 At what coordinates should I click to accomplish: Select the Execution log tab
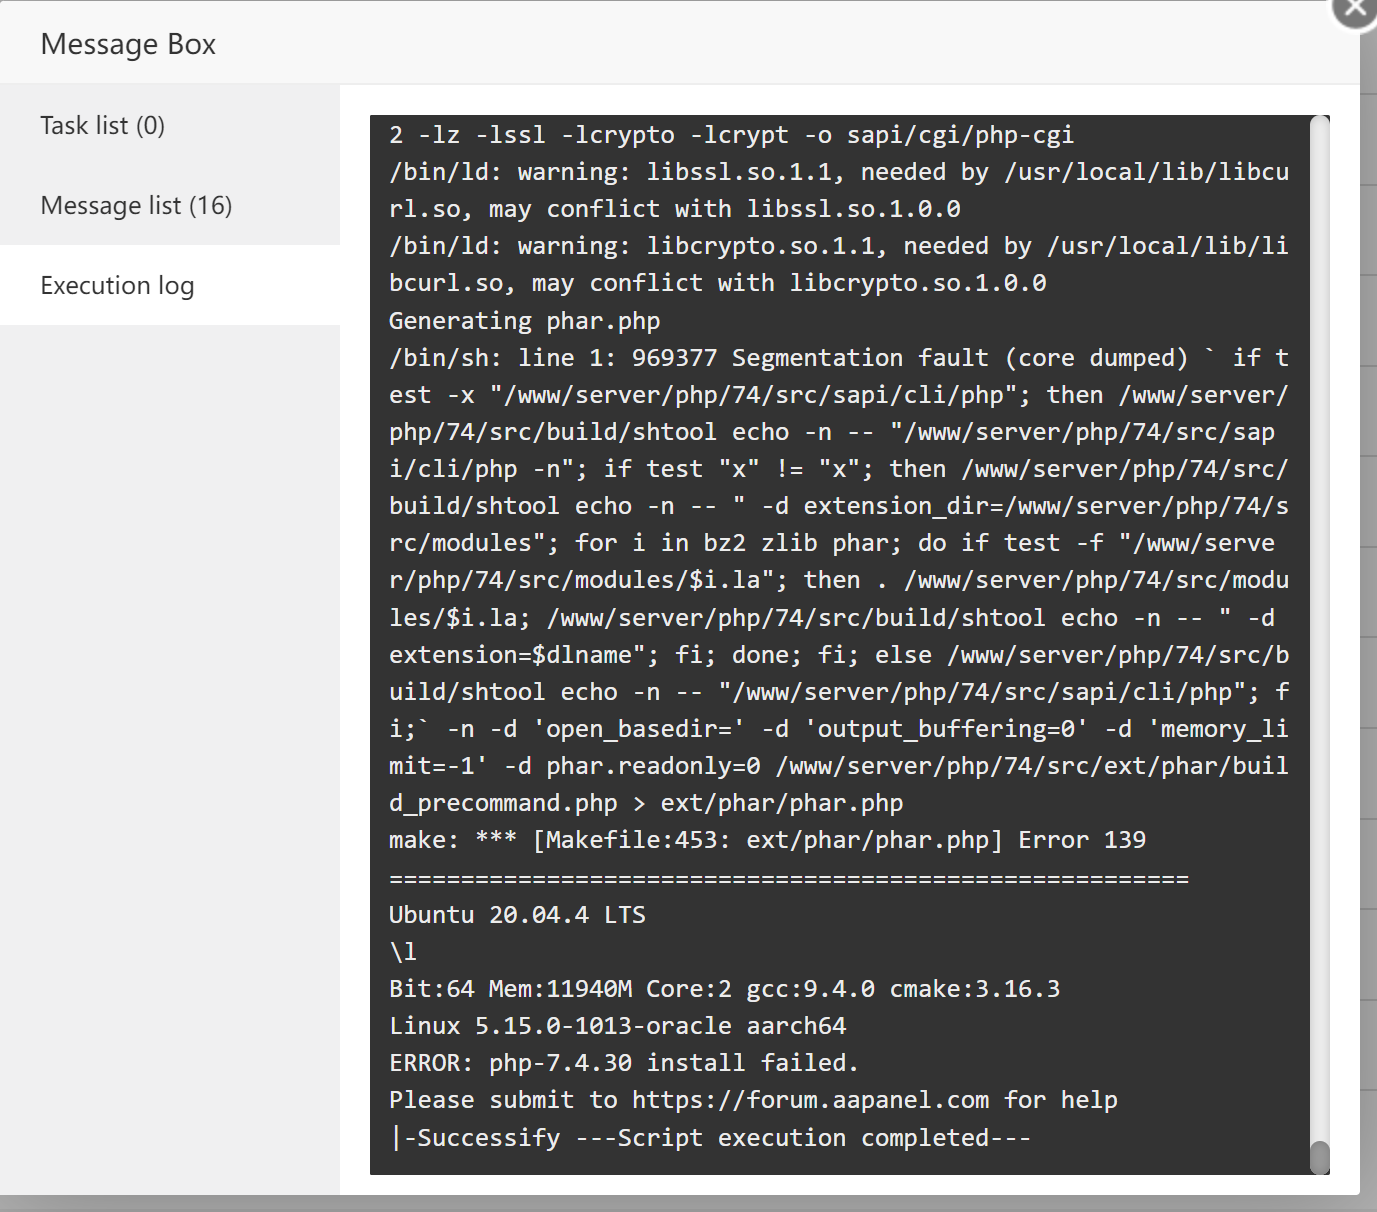[x=117, y=286]
